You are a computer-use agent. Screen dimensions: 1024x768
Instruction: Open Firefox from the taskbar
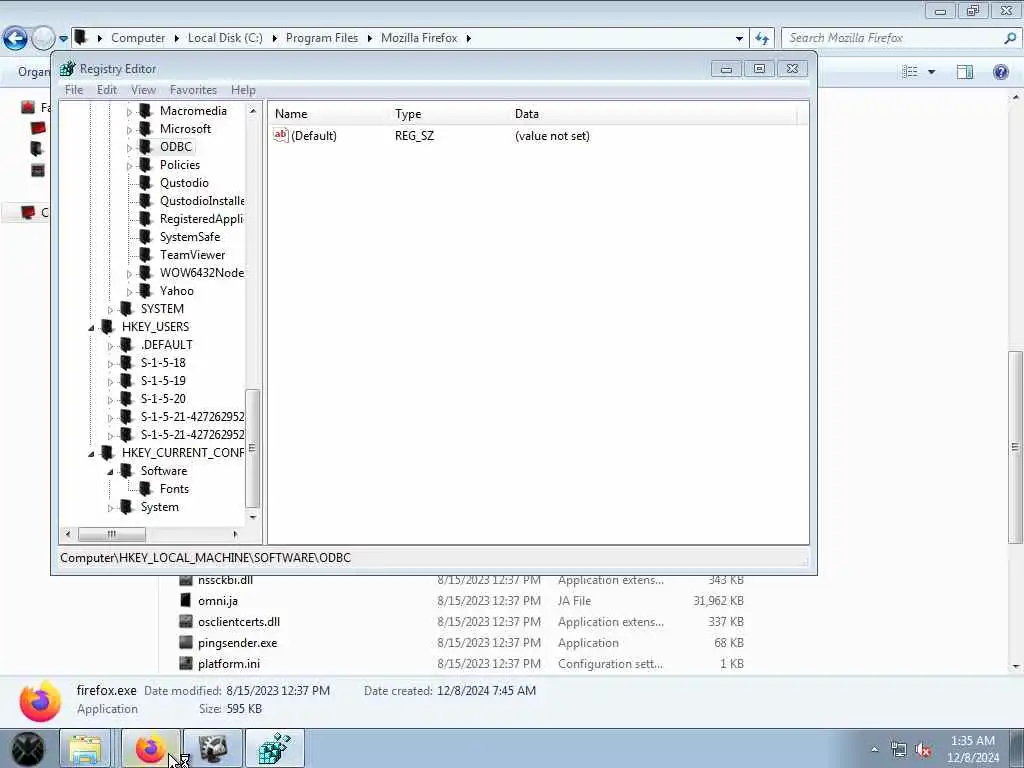click(x=150, y=748)
